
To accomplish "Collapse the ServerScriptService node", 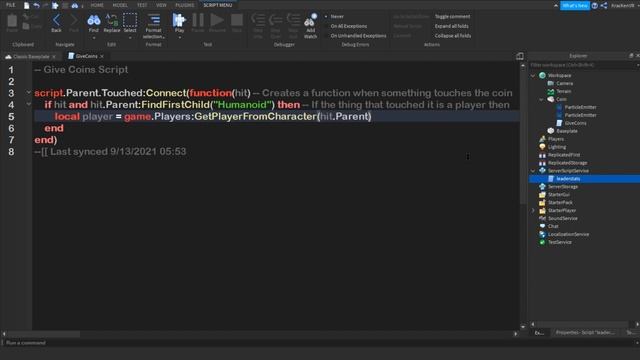I will point(533,171).
